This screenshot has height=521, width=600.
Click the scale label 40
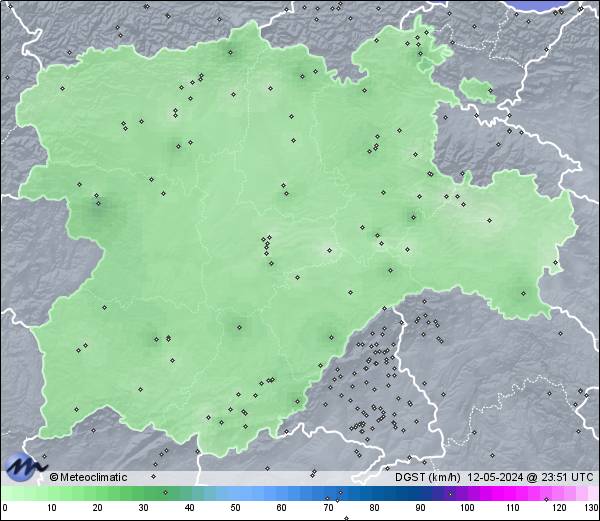pyautogui.click(x=190, y=508)
